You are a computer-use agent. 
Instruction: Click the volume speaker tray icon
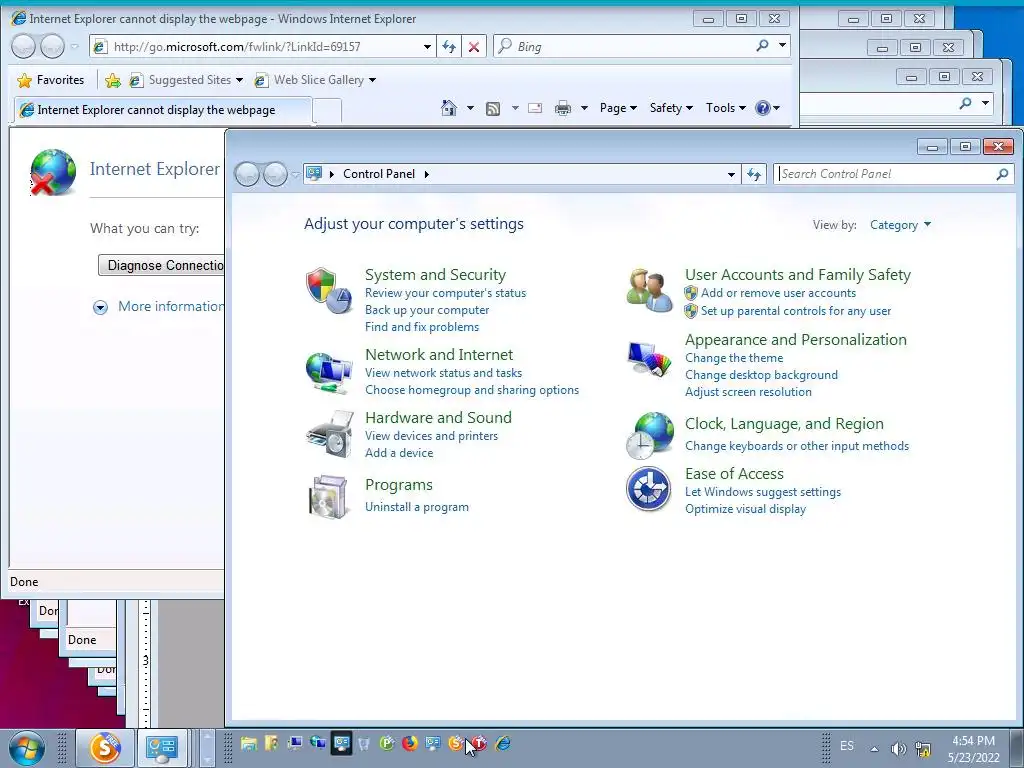point(899,748)
